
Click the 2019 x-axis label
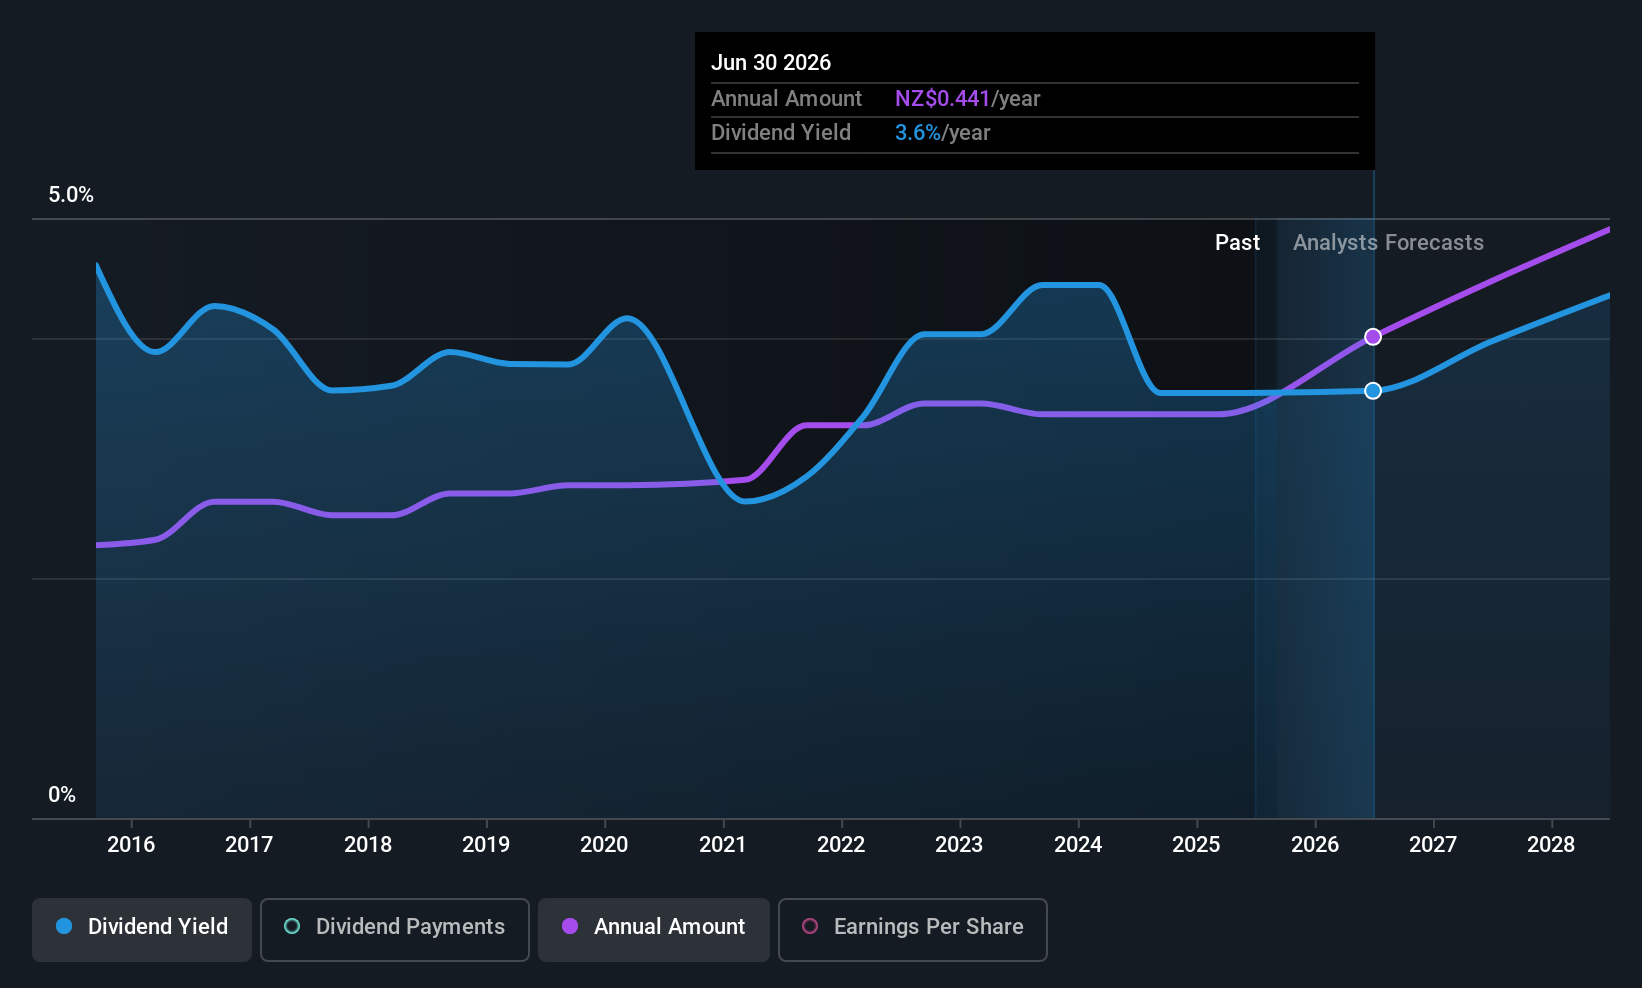tap(486, 845)
